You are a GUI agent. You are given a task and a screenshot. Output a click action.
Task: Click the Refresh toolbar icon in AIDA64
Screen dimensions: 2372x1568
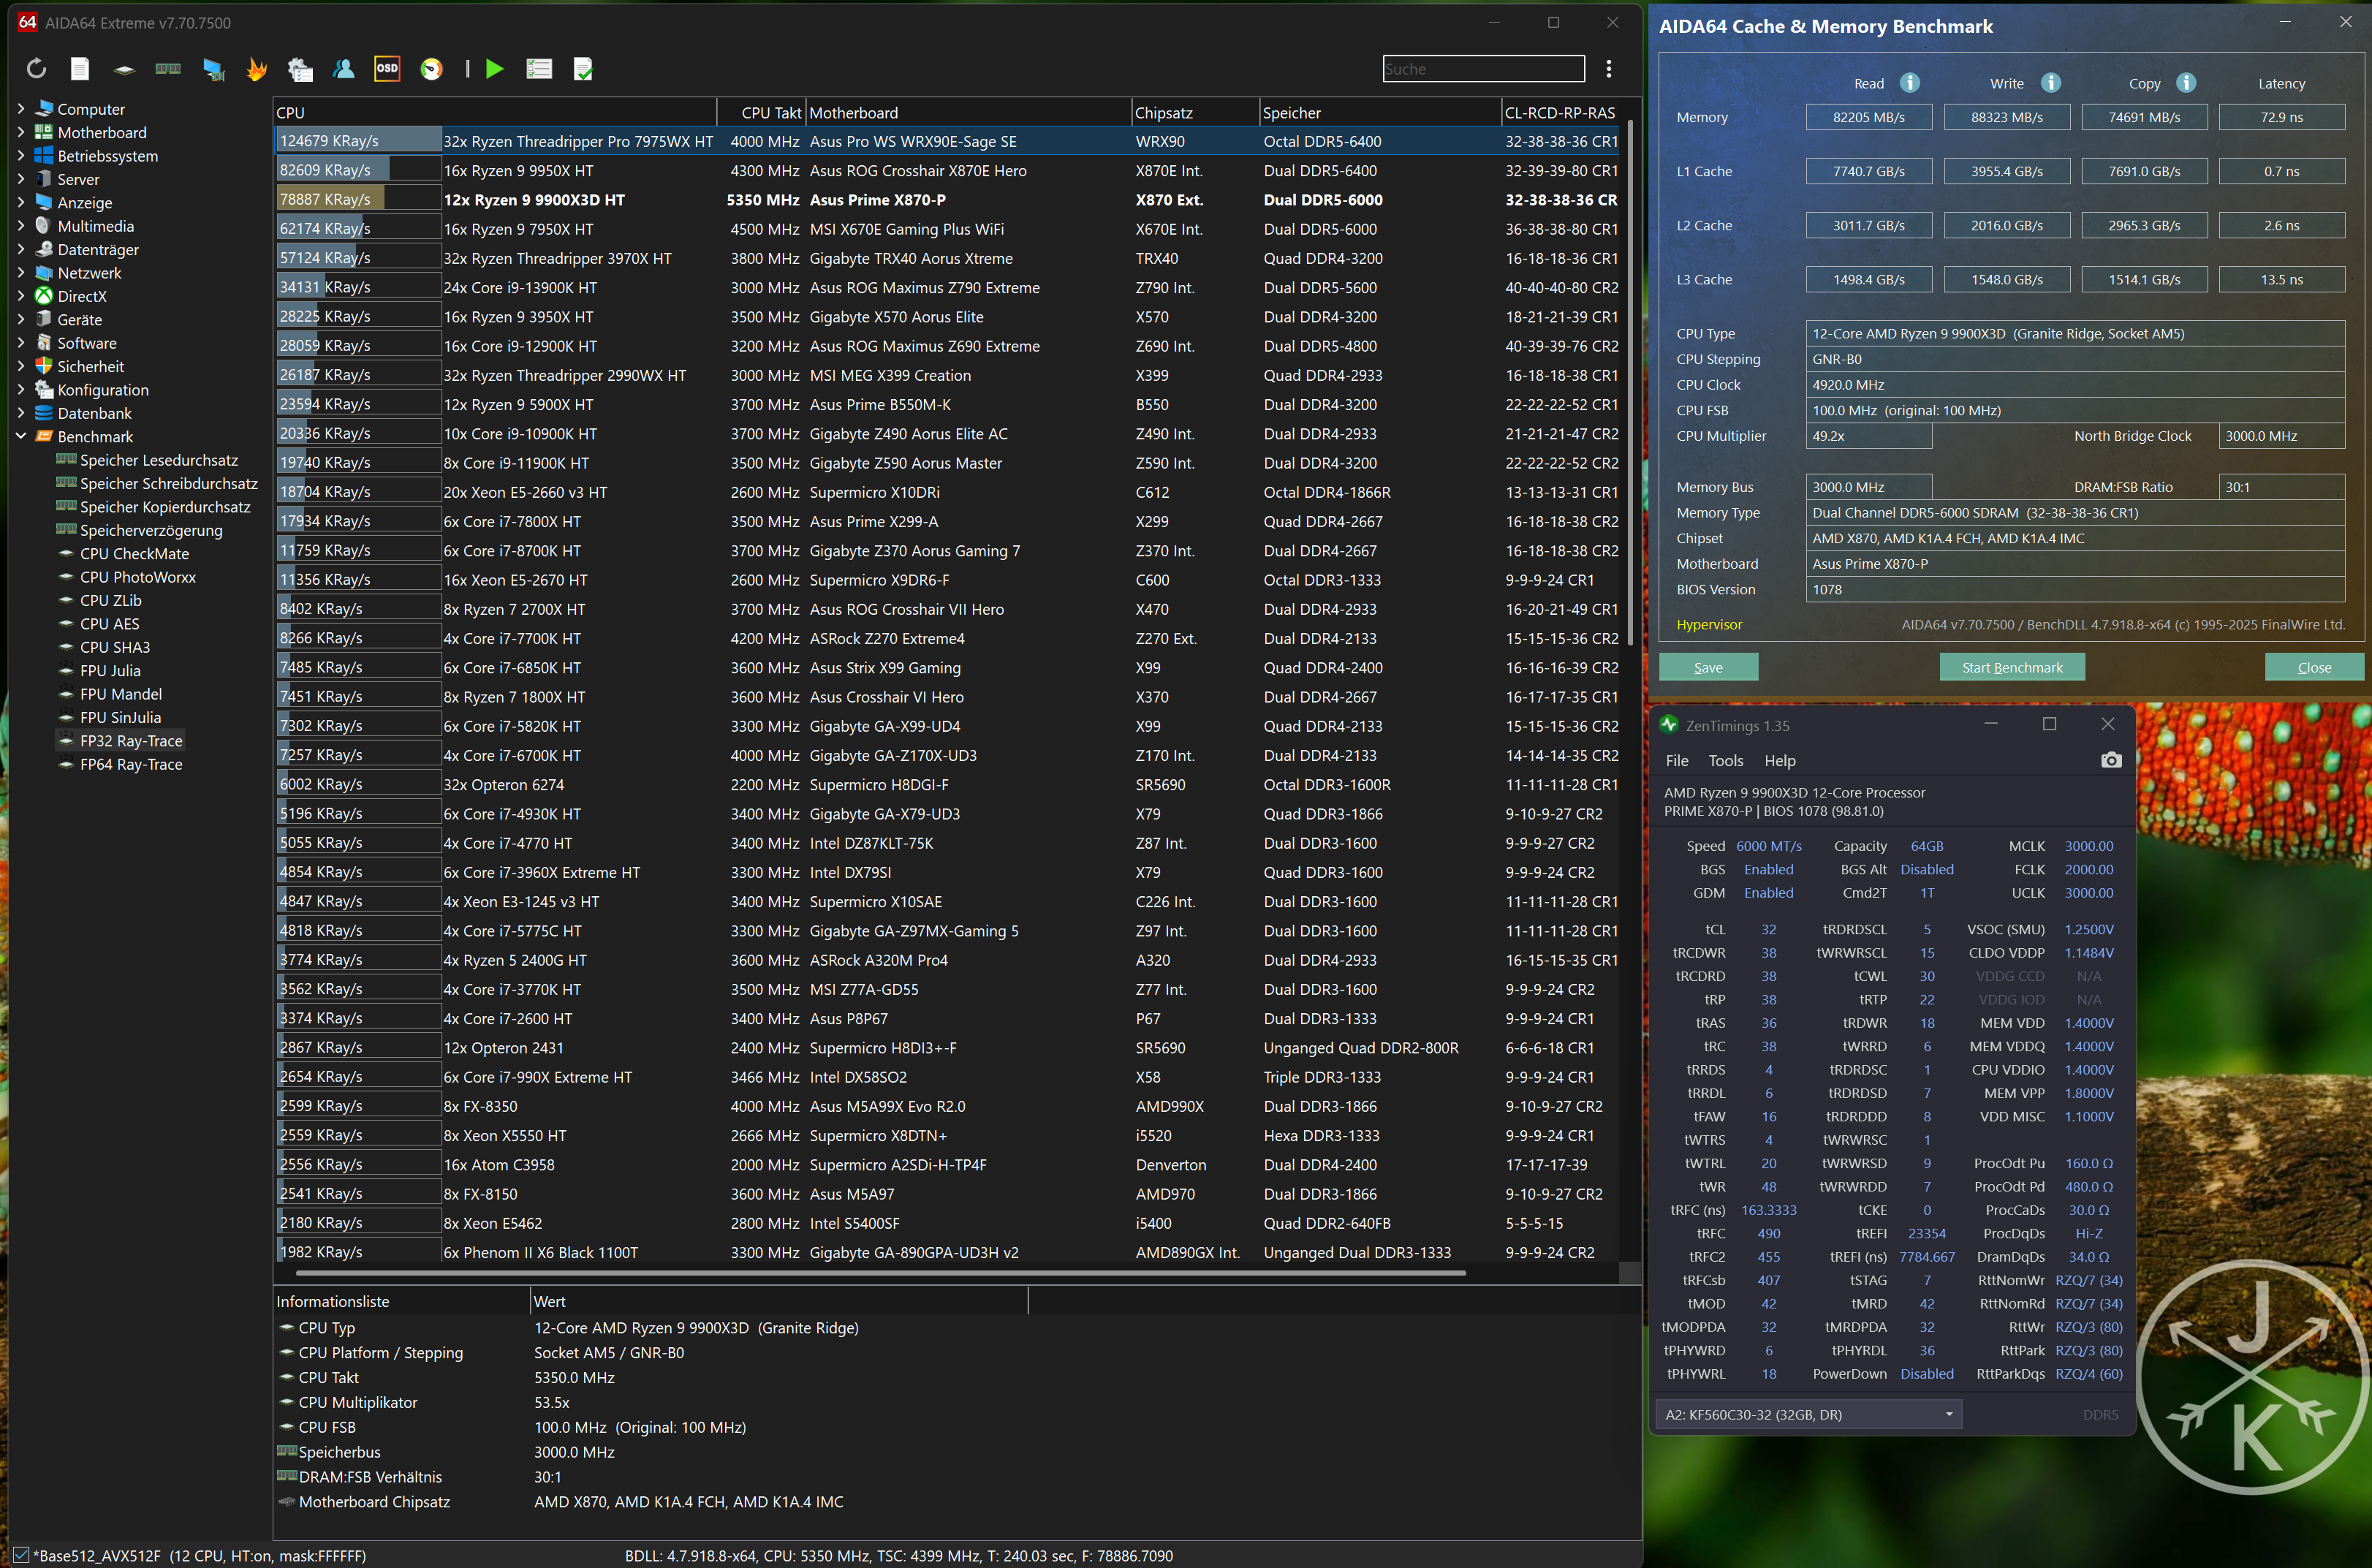[36, 68]
